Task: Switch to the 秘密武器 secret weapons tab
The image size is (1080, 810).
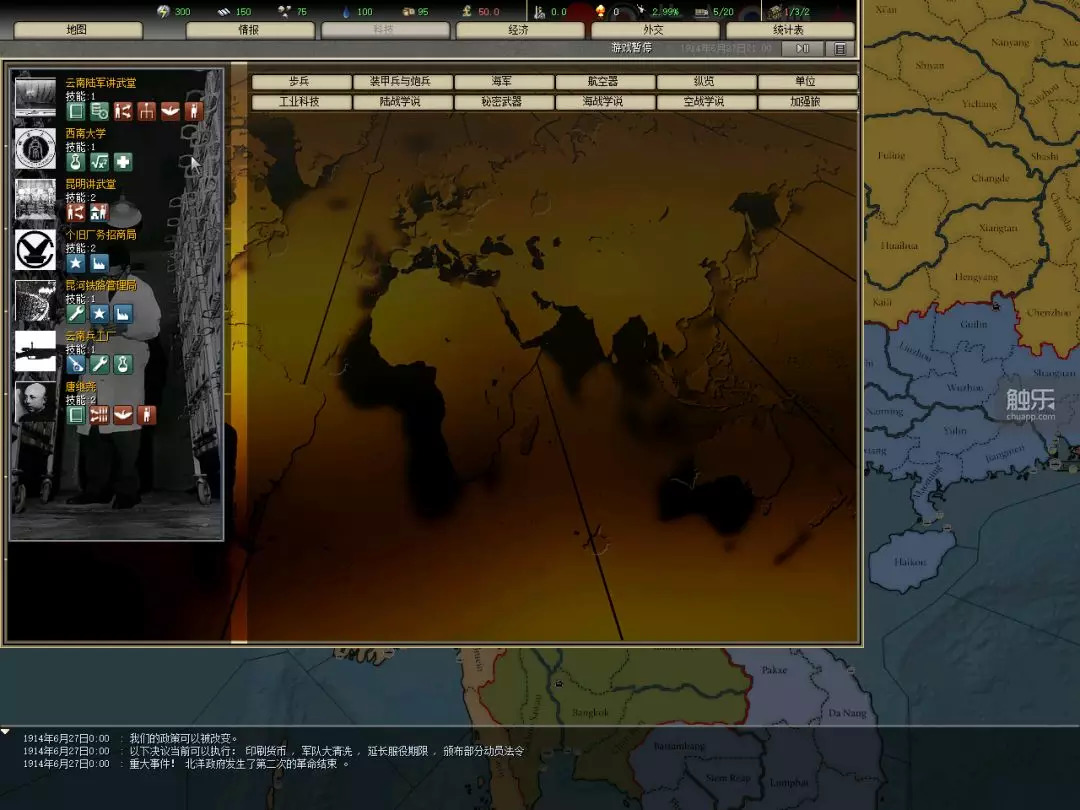Action: pyautogui.click(x=502, y=102)
